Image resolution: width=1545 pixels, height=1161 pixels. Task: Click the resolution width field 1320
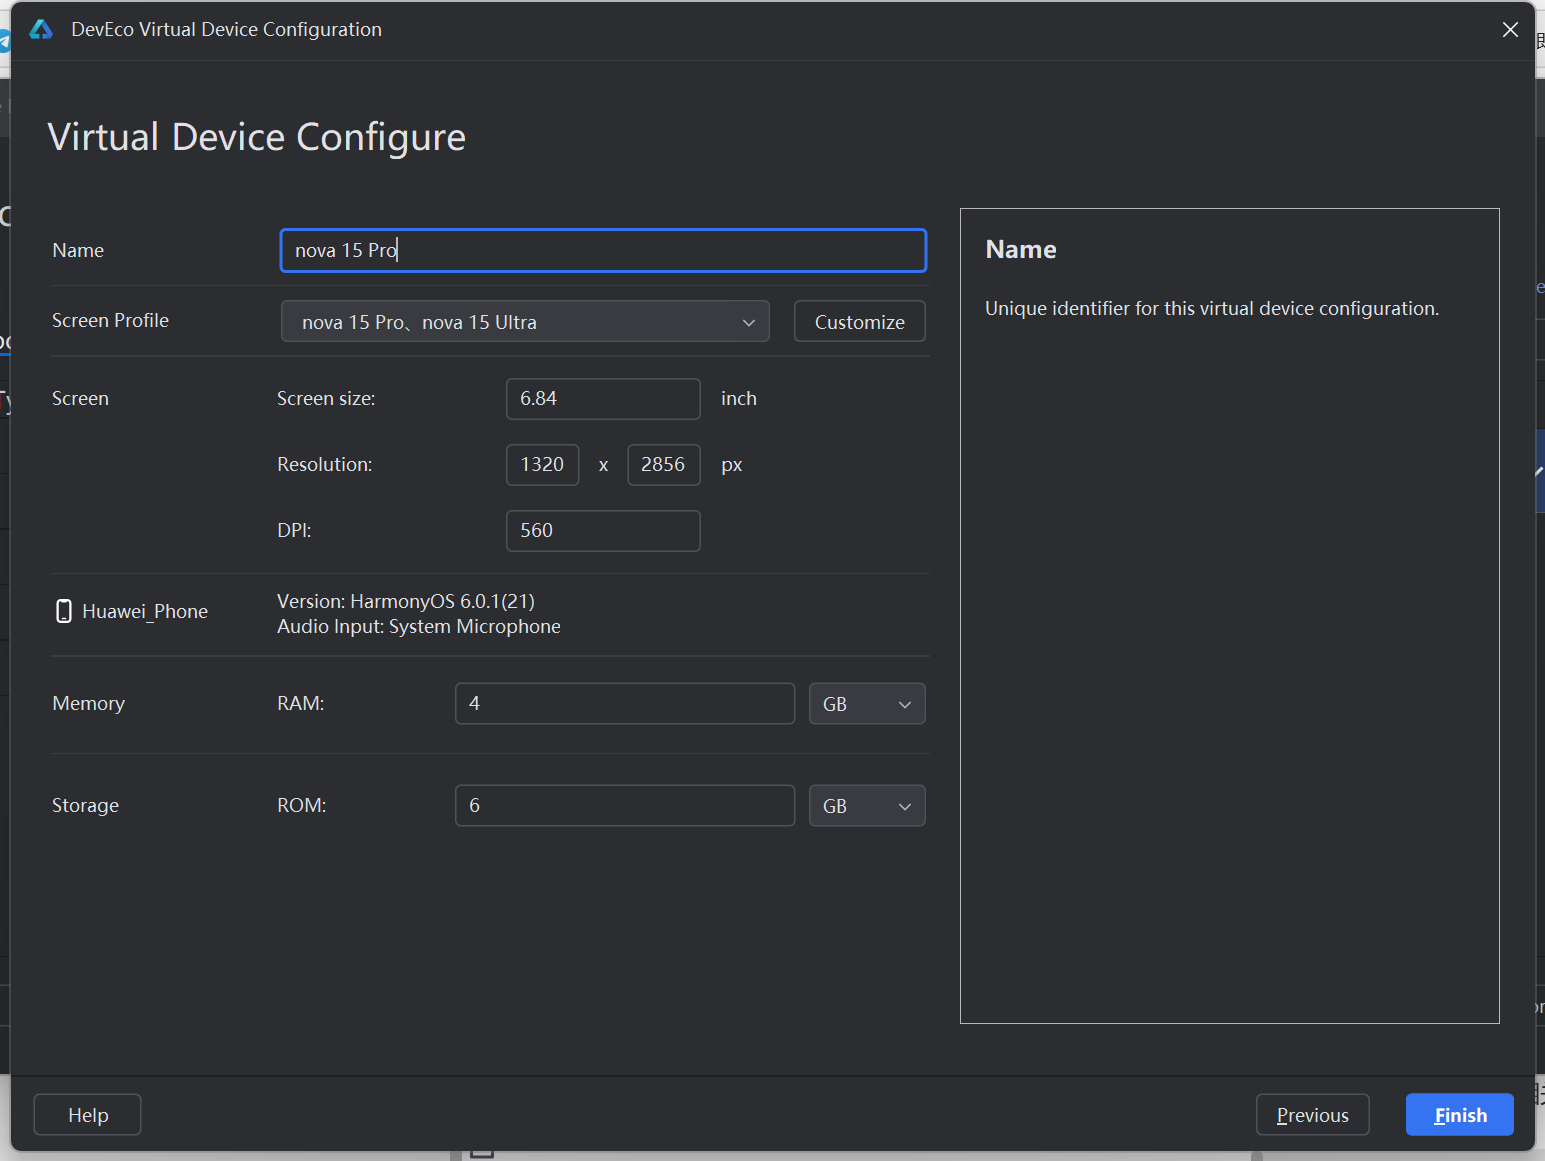543,465
